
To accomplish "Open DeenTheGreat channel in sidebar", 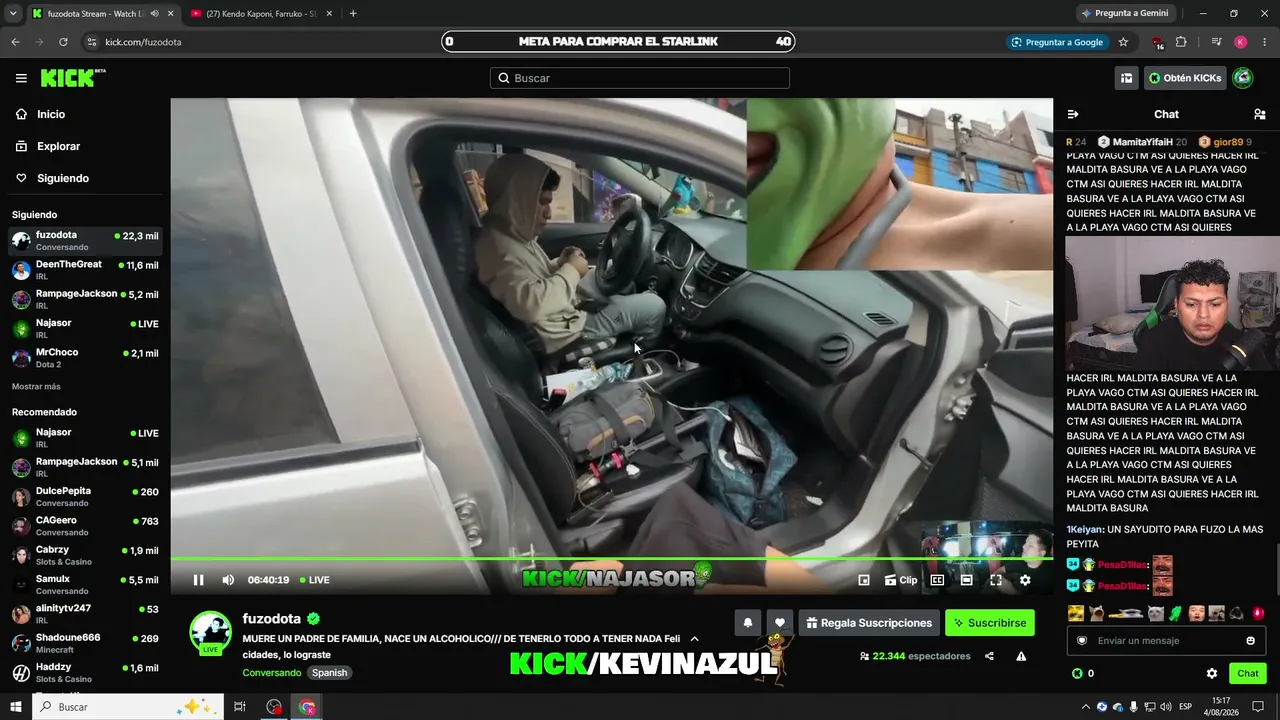I will (x=85, y=270).
